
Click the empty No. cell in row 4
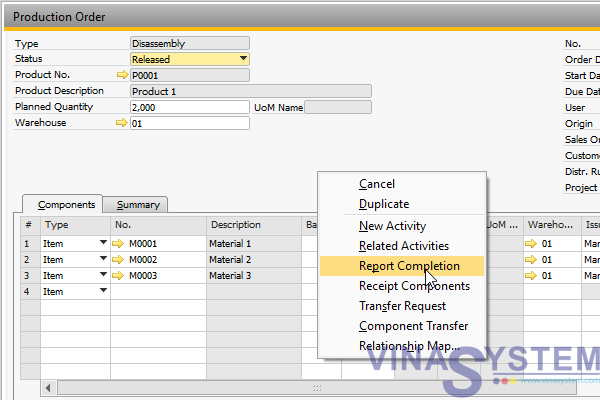tap(158, 292)
